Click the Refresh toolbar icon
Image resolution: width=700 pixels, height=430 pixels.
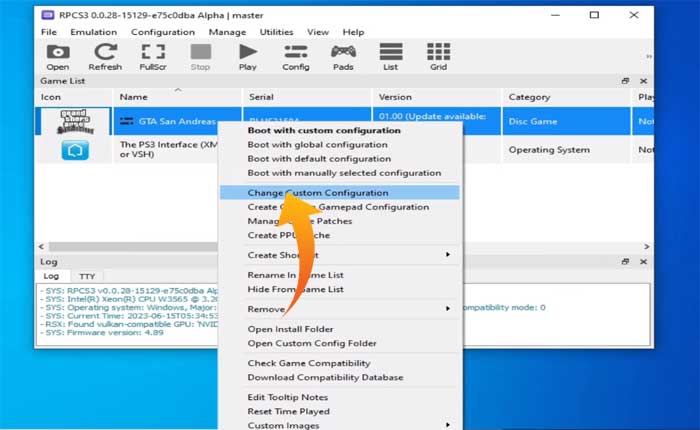point(105,56)
